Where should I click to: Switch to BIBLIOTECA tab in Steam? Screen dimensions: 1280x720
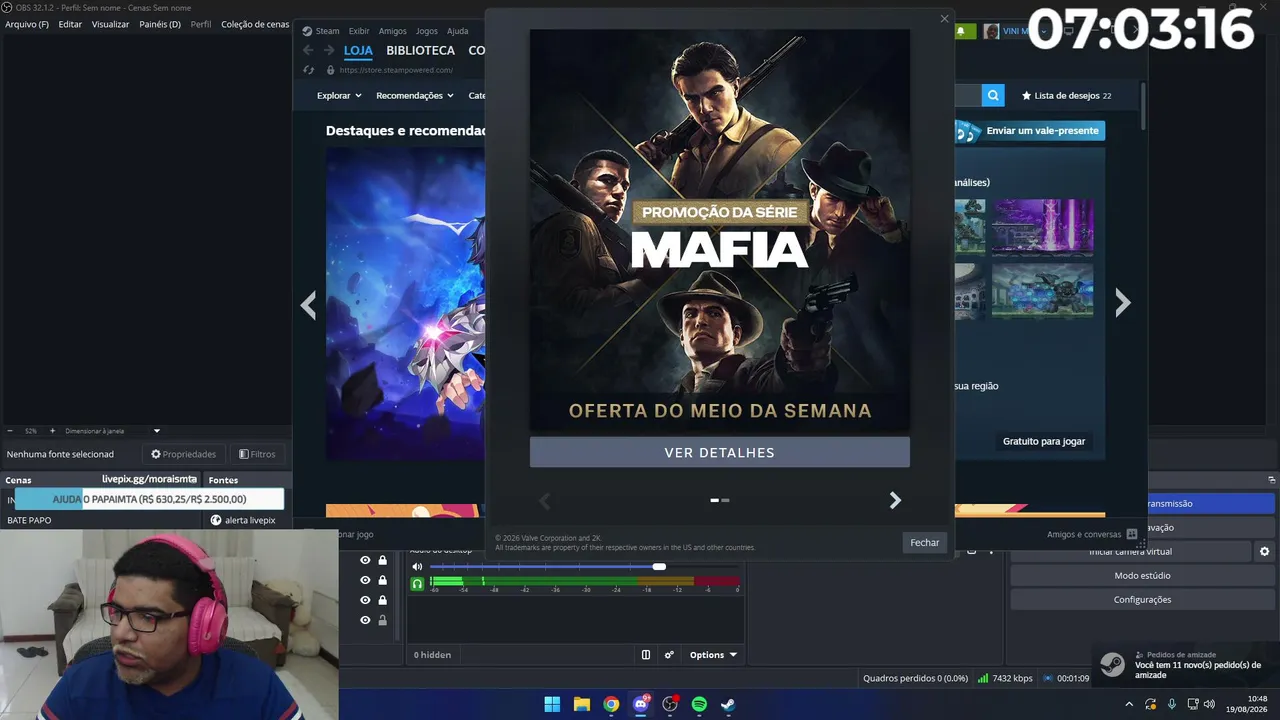(420, 50)
